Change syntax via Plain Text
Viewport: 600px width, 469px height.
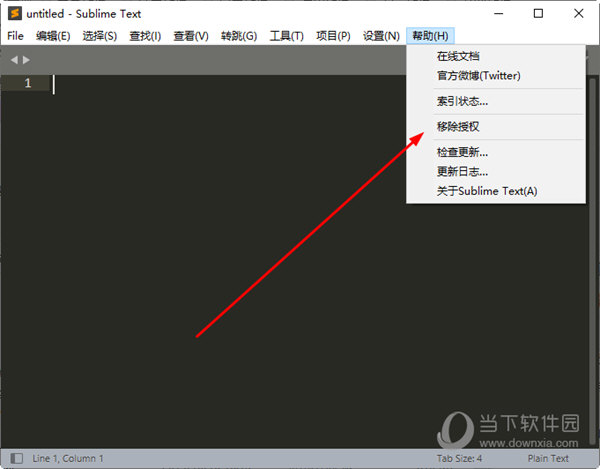(x=548, y=458)
